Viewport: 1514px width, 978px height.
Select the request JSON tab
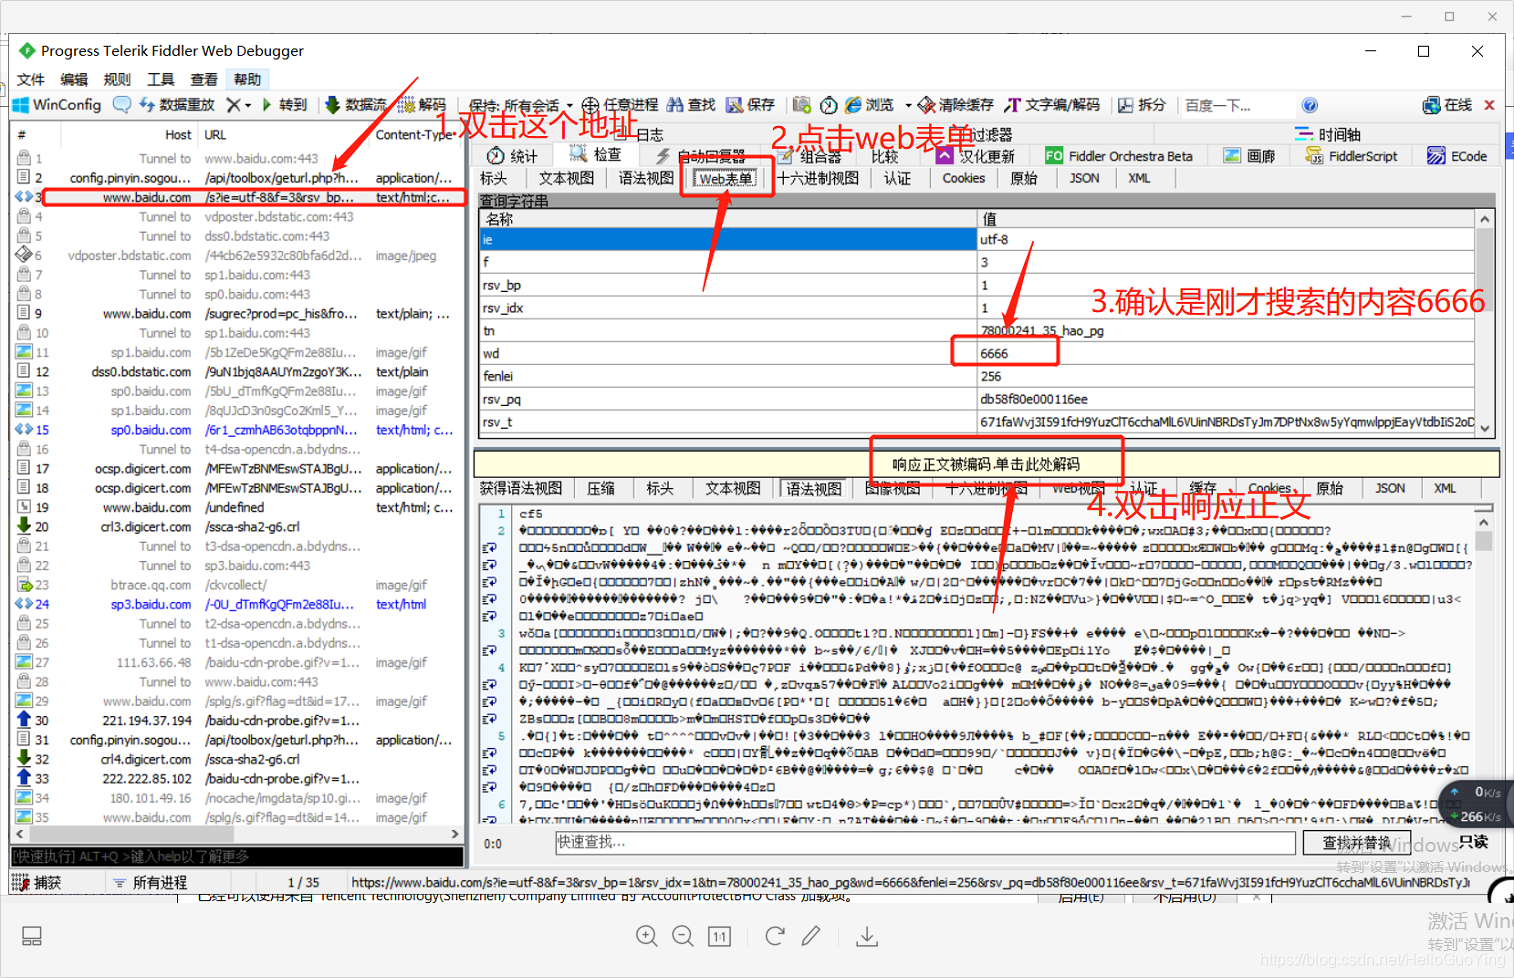[1084, 178]
